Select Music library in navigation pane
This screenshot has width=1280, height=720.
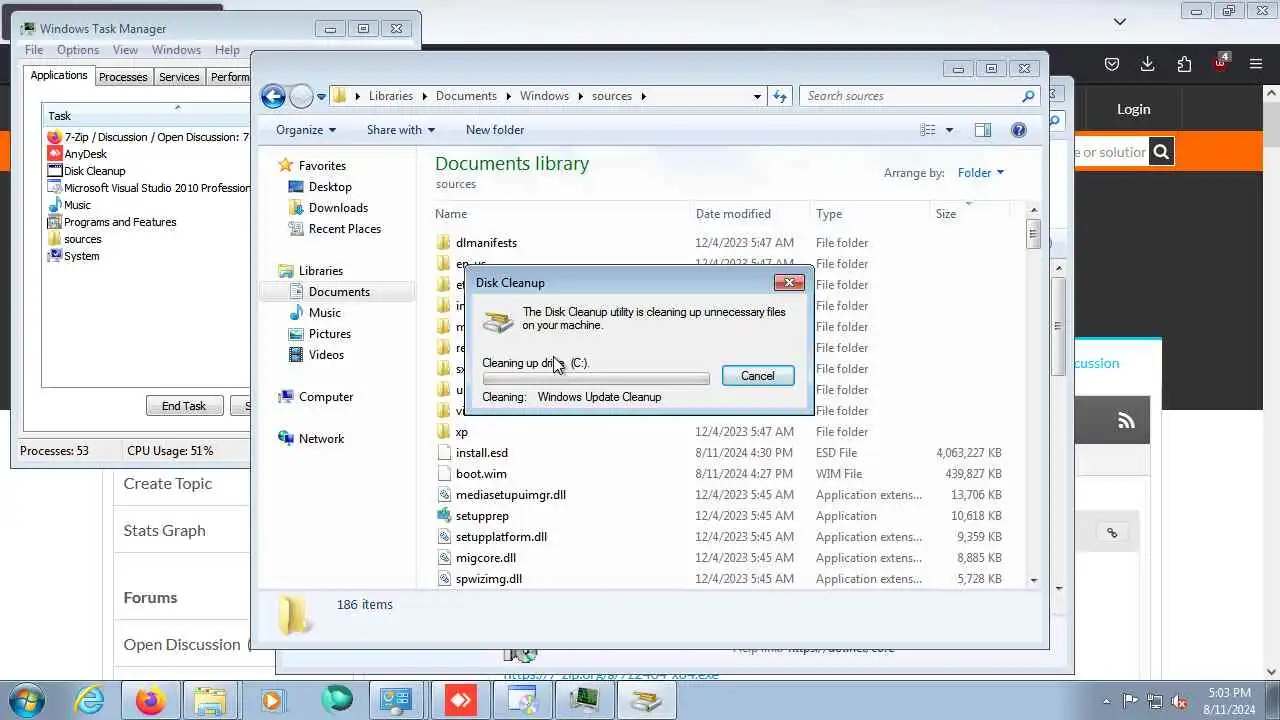tap(324, 313)
